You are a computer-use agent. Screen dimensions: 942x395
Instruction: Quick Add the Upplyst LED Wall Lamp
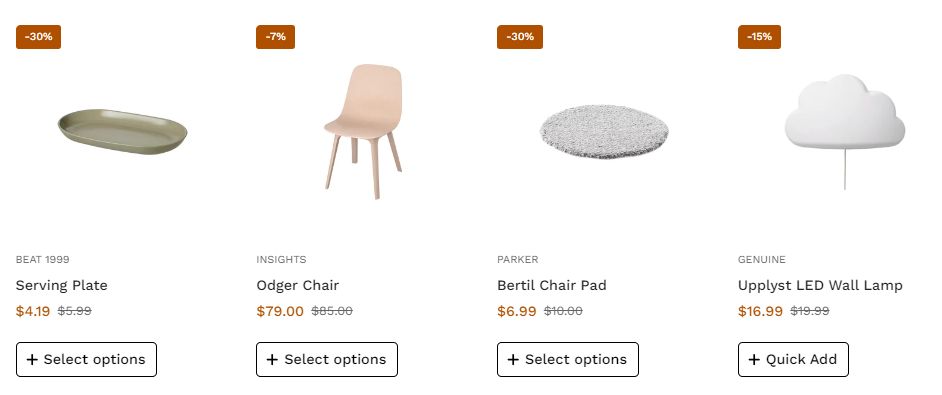[793, 360]
